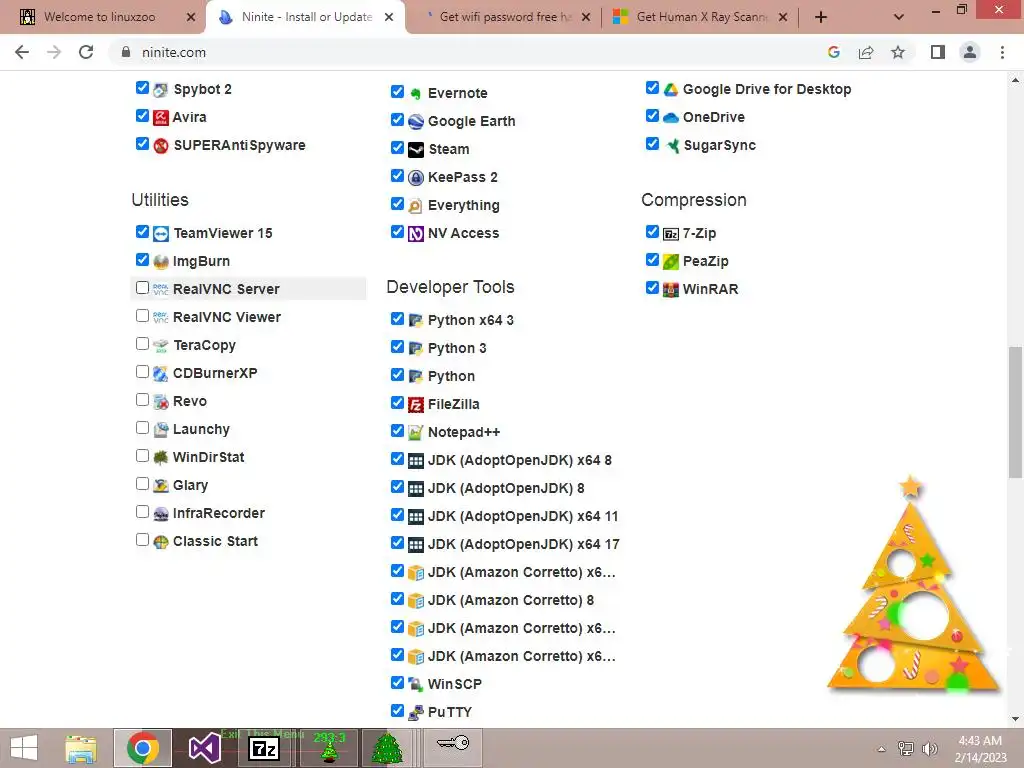Uncheck the SUPERAntiSpyware checkbox
Image resolution: width=1024 pixels, height=768 pixels.
142,144
